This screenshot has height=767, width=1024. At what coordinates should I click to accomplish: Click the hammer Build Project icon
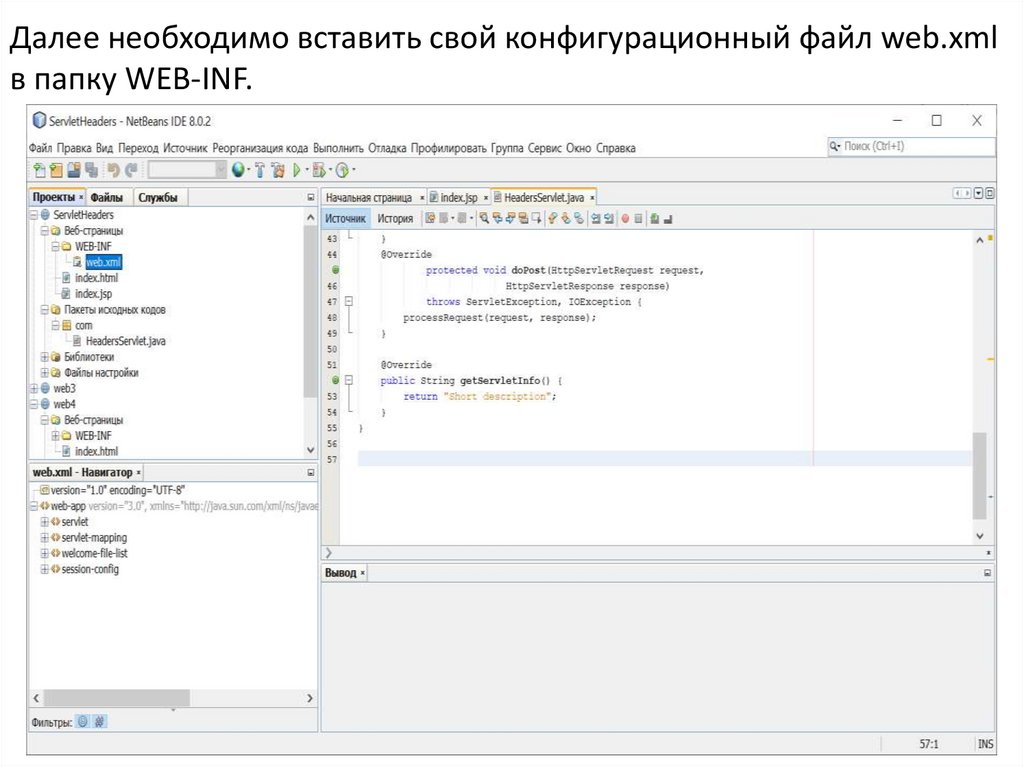click(x=260, y=170)
